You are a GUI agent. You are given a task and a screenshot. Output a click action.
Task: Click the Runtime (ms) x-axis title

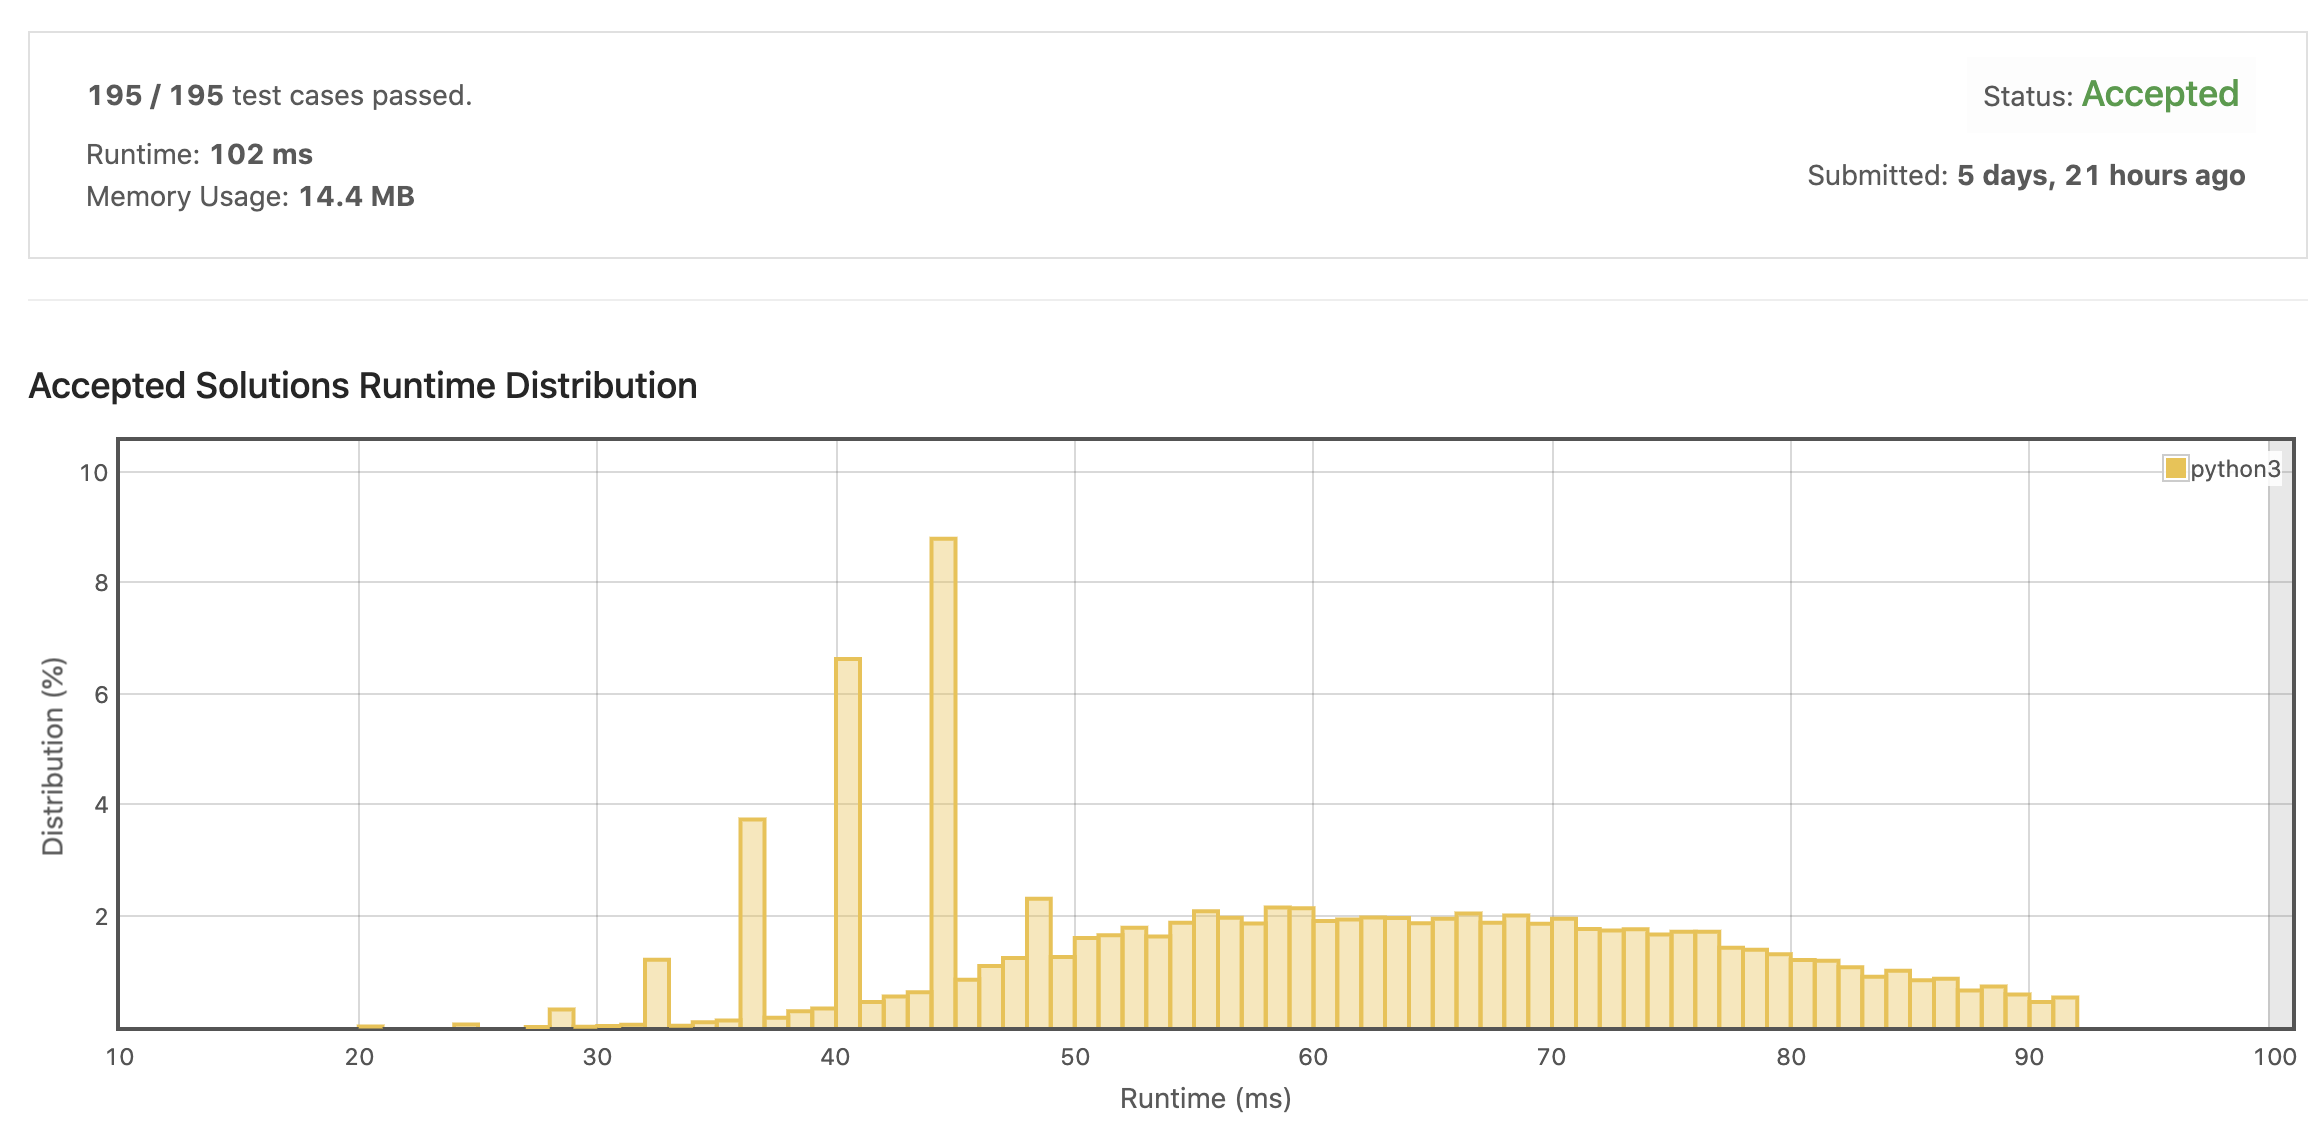coord(1205,1098)
